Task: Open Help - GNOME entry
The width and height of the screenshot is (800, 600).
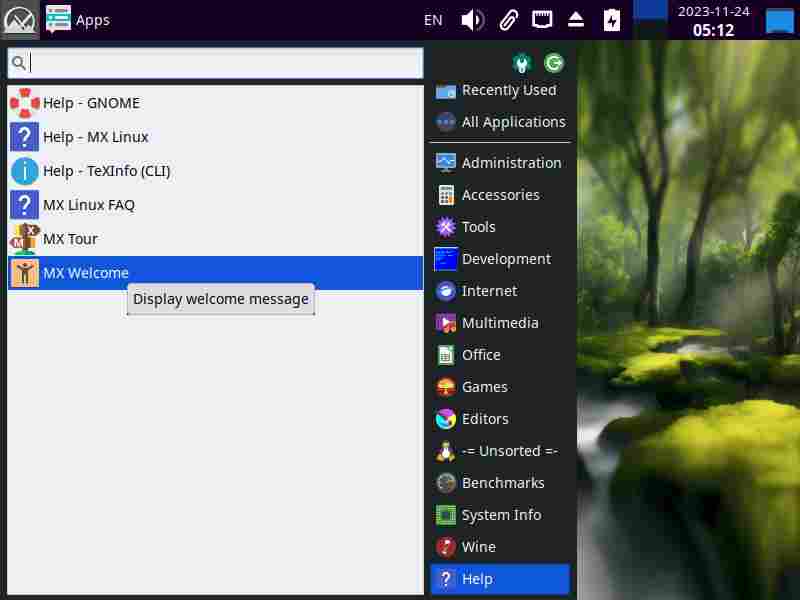Action: click(x=215, y=103)
